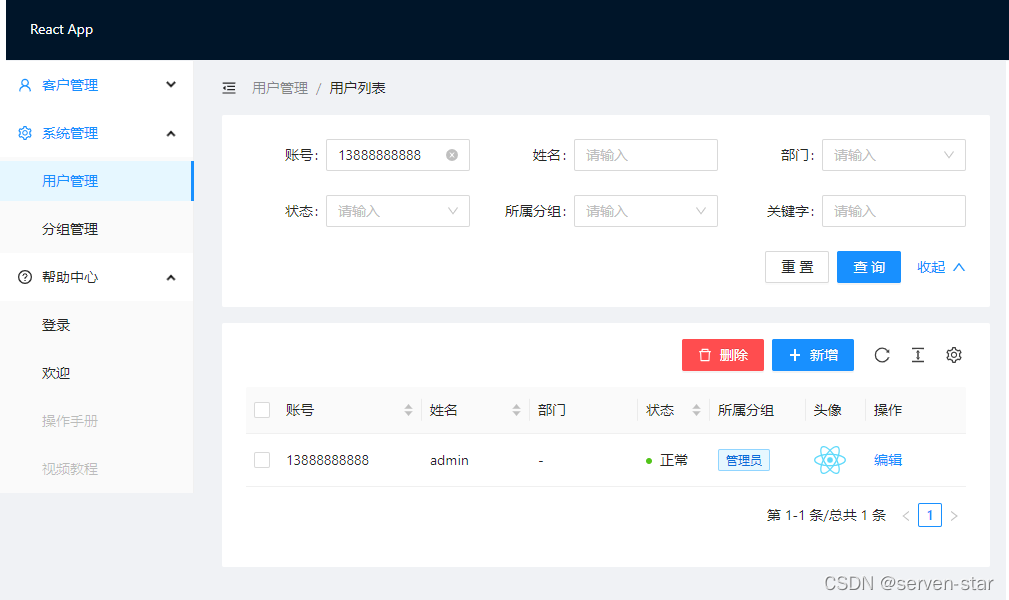This screenshot has height=600, width=1009.
Task: Focus the 关键字 input field
Action: (x=893, y=211)
